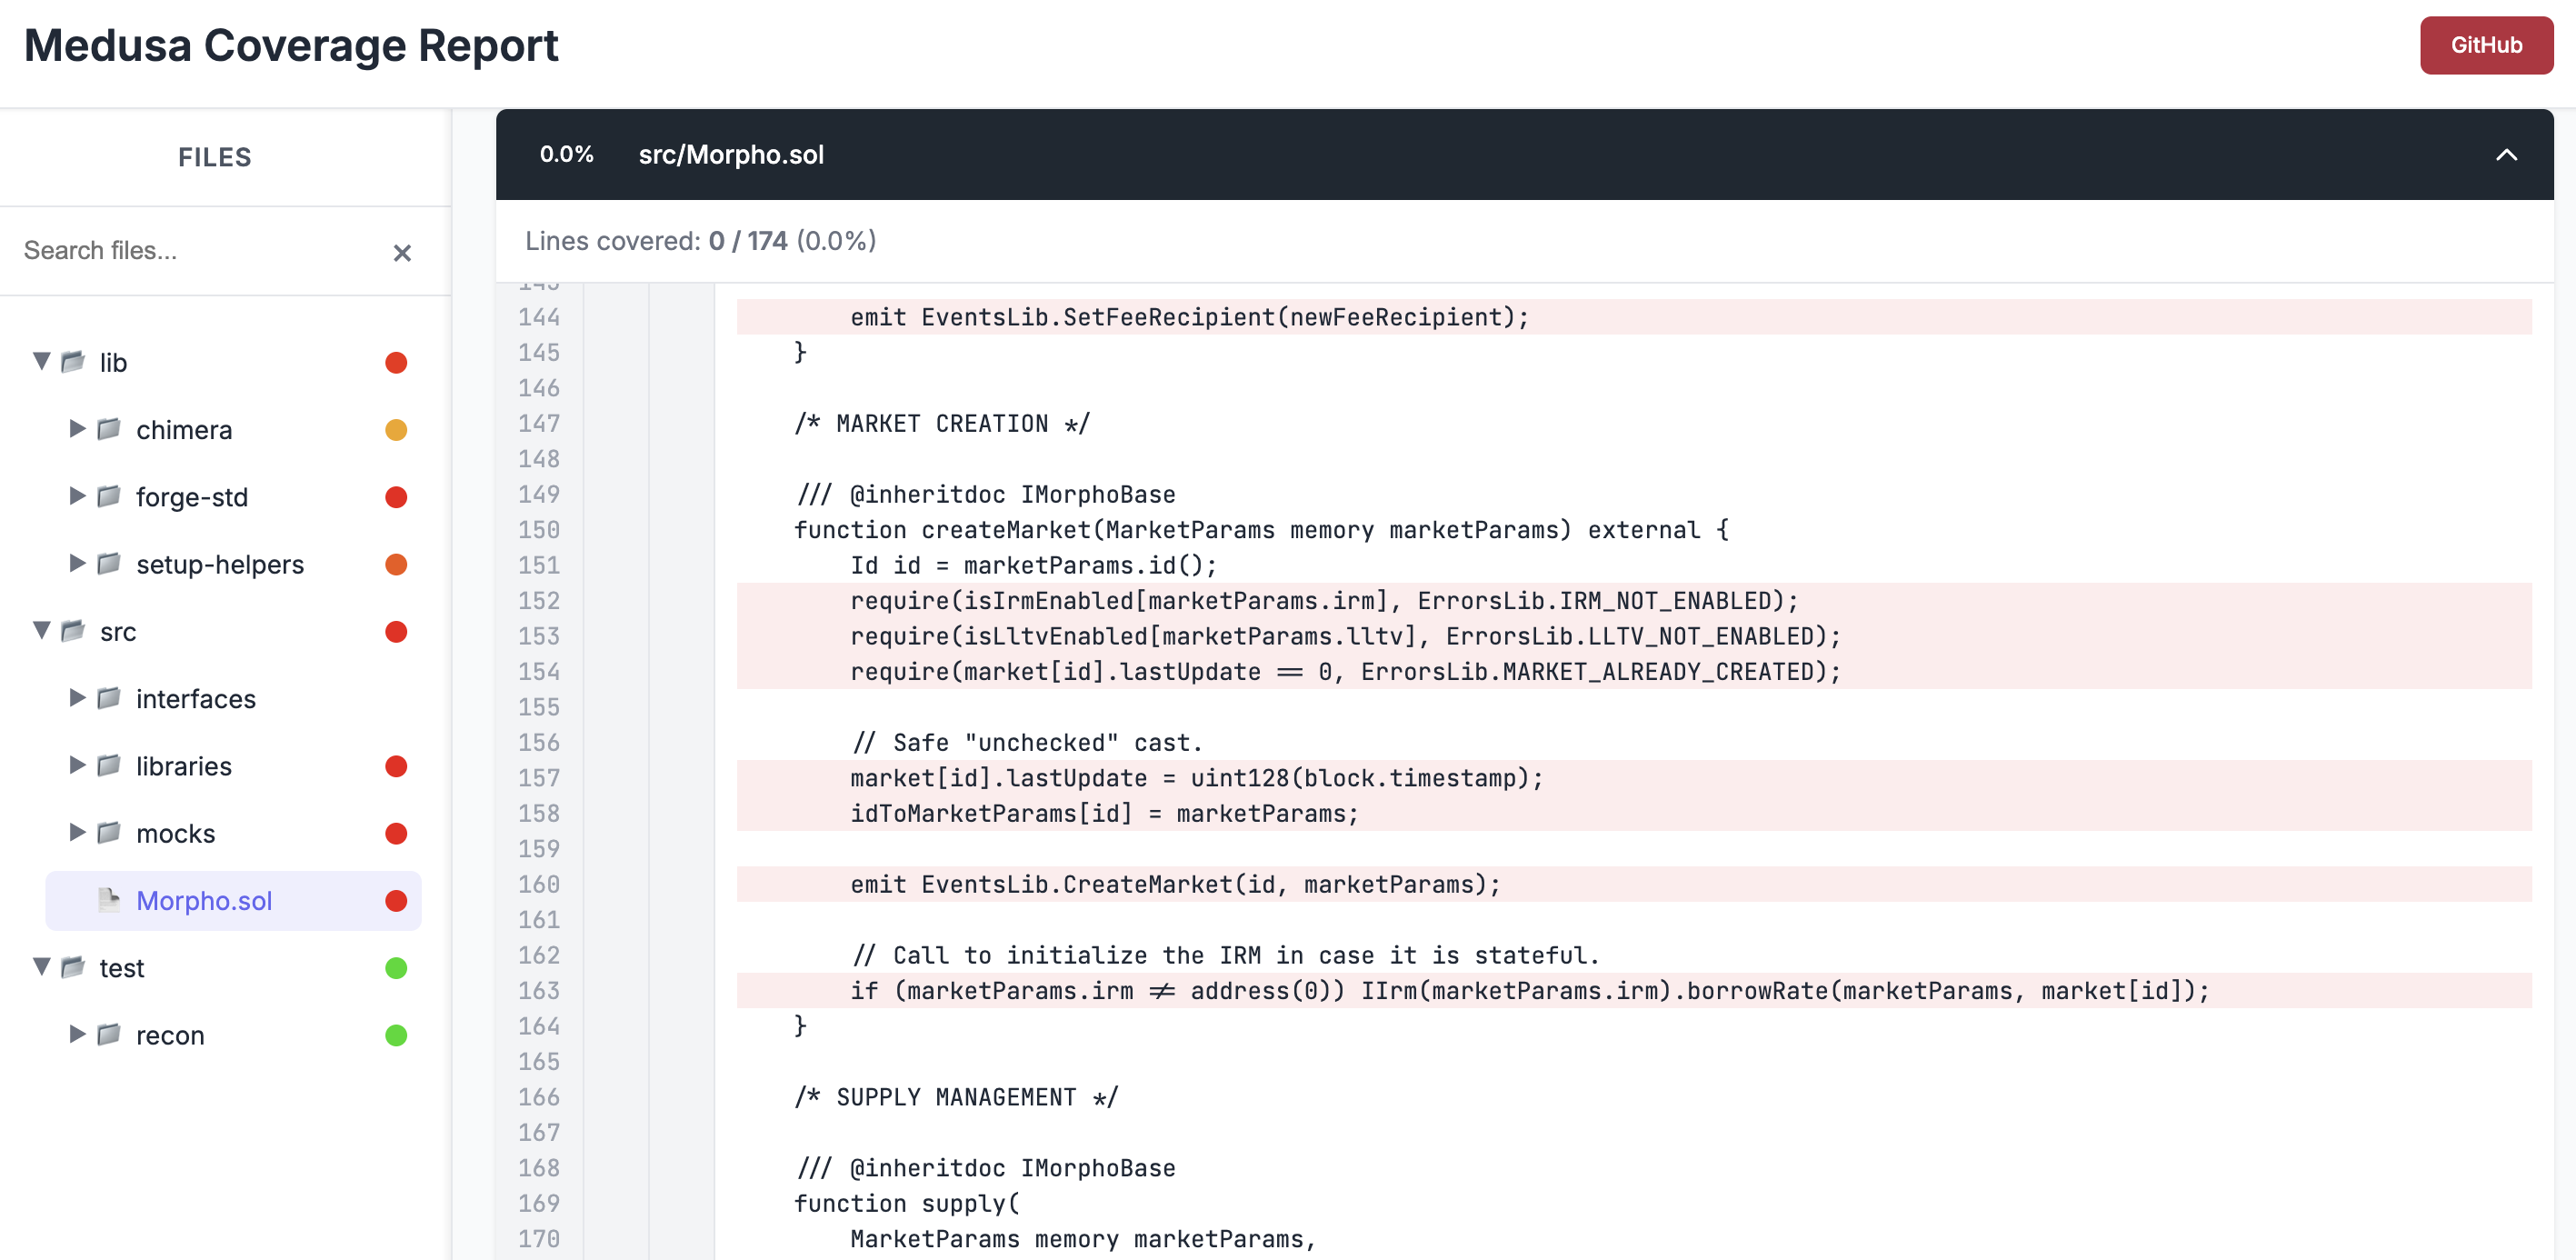Click the SUPPLY MANAGEMENT comment line

[x=956, y=1098]
